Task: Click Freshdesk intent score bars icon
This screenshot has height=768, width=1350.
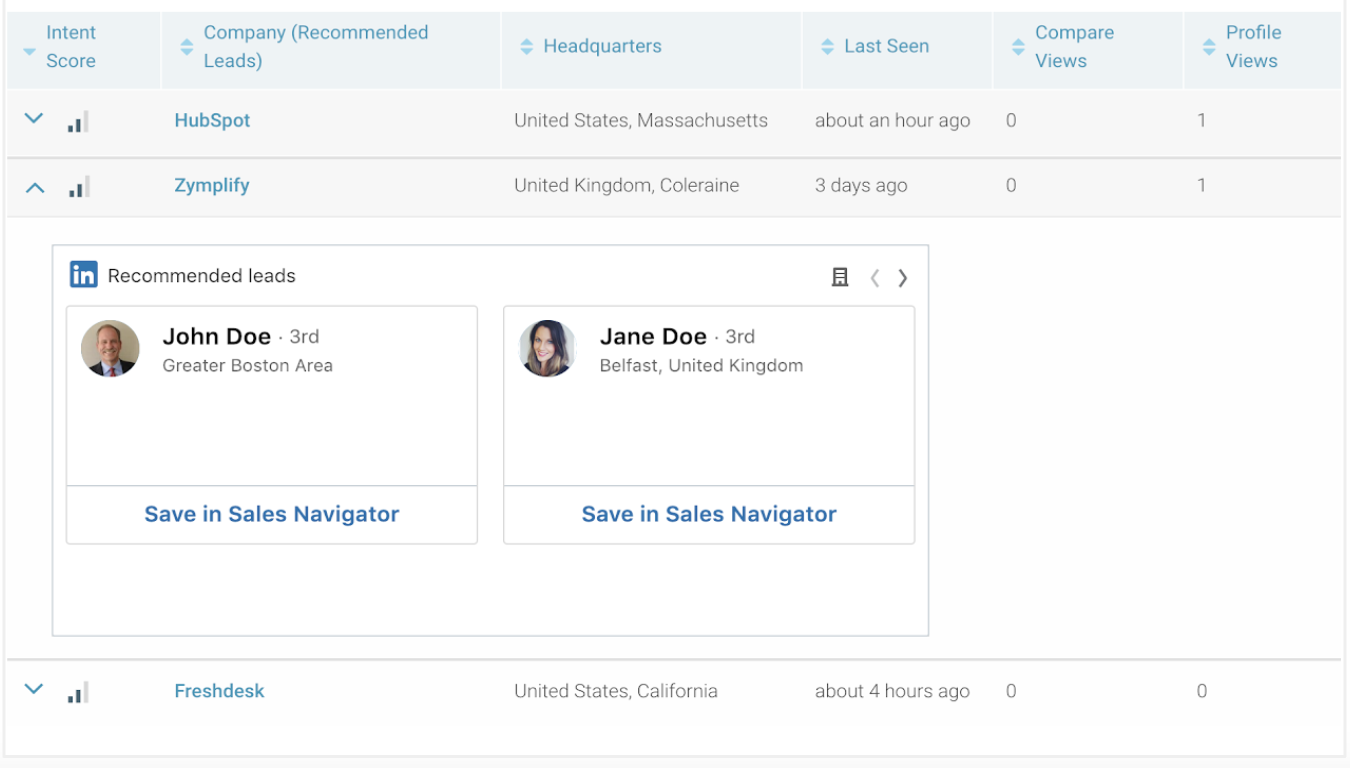Action: coord(78,692)
